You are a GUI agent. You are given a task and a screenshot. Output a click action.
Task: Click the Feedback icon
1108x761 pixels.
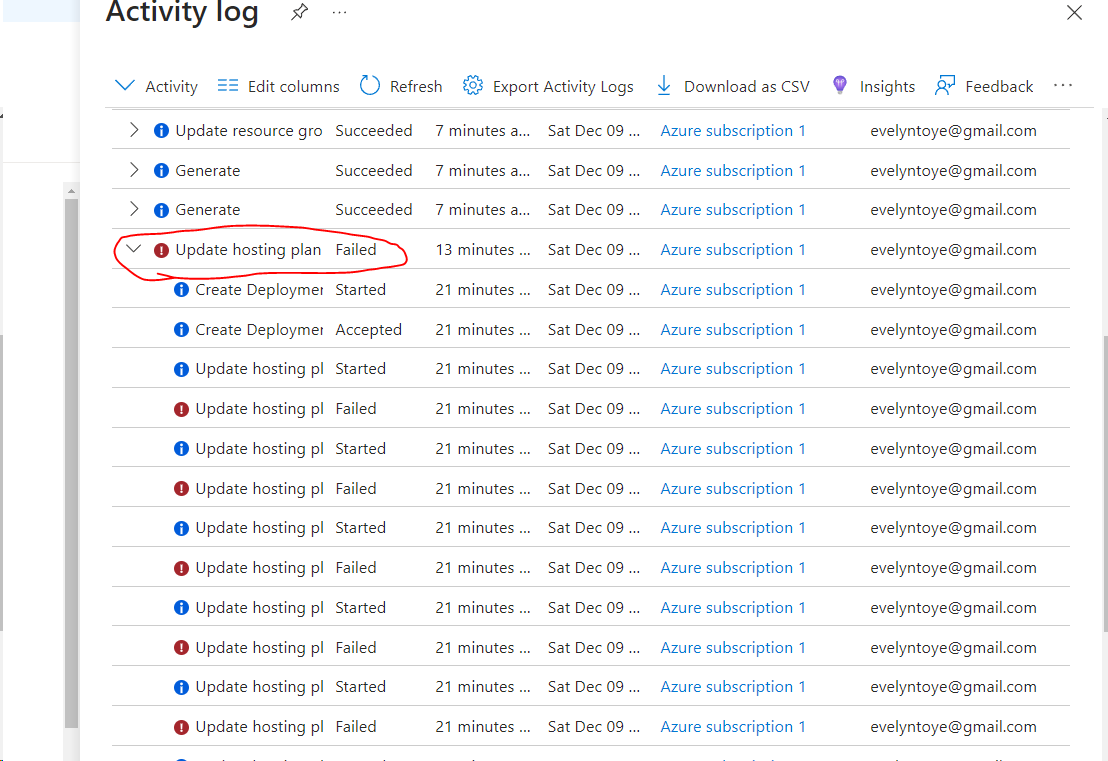(x=944, y=86)
